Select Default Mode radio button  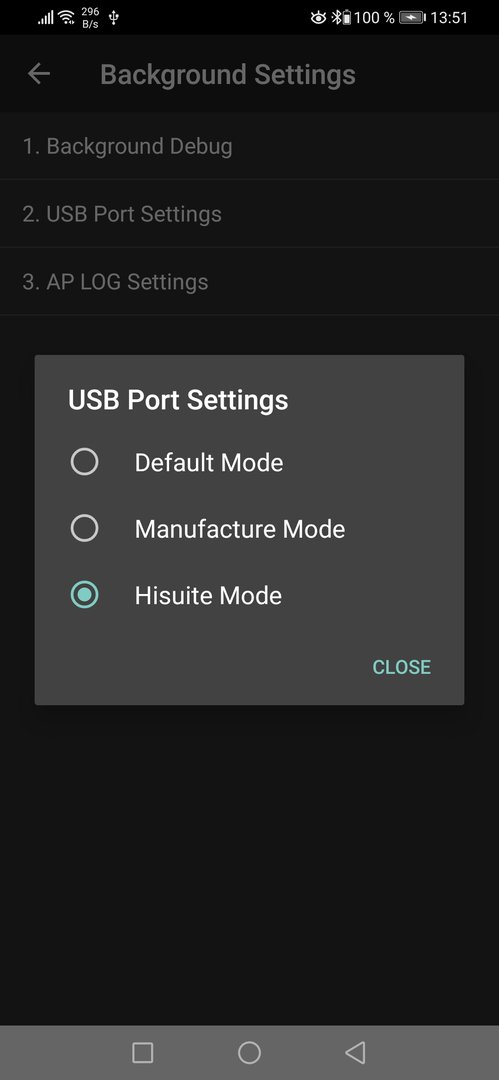[x=85, y=461]
